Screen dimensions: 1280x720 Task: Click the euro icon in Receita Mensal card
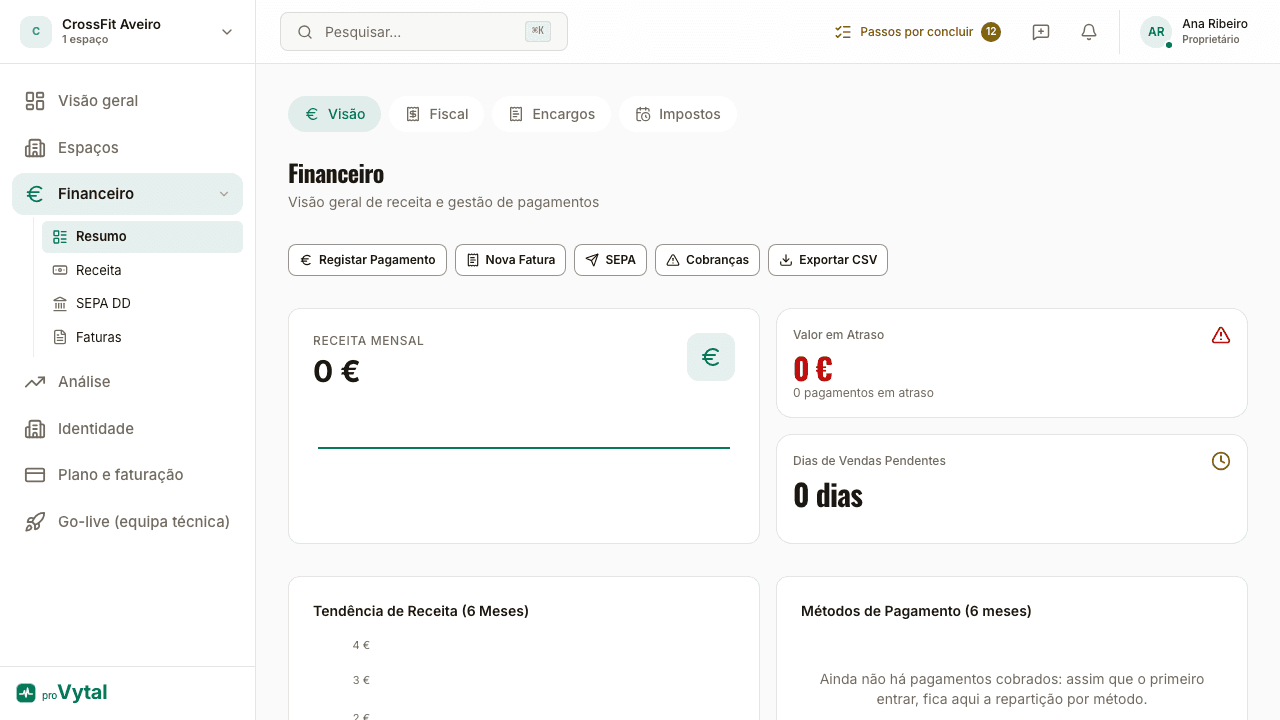(711, 357)
